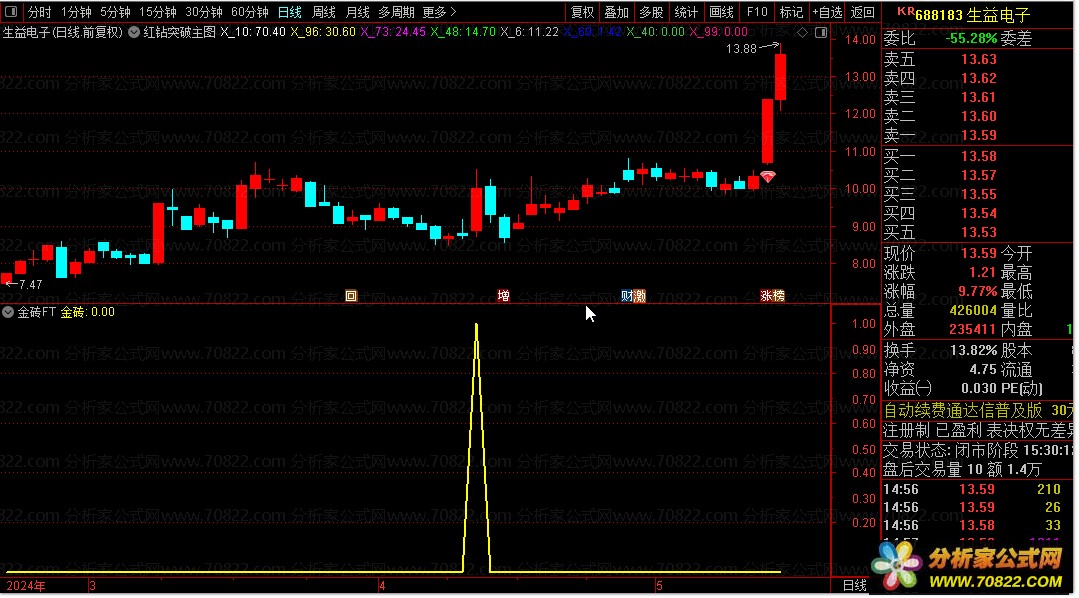
Task: Open 多周期 multi-period view
Action: click(x=396, y=12)
